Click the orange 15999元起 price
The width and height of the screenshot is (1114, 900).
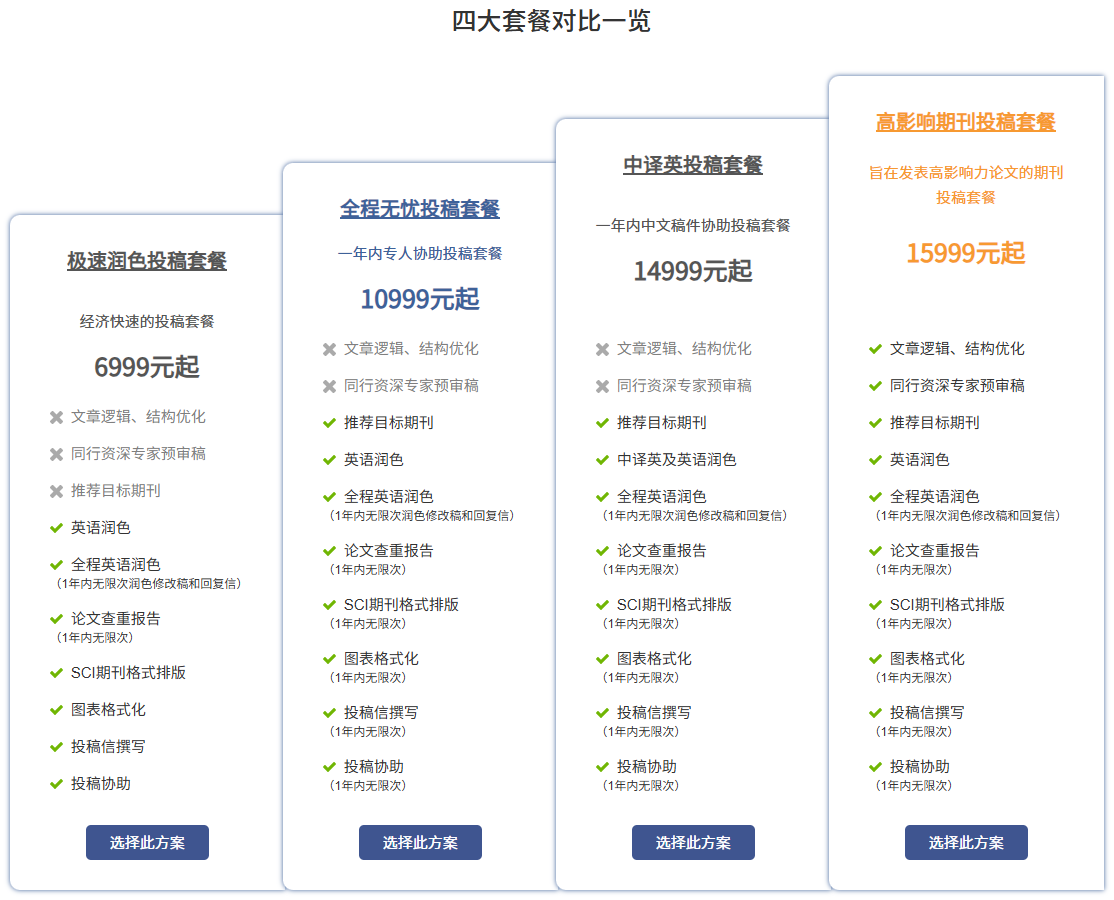point(966,253)
